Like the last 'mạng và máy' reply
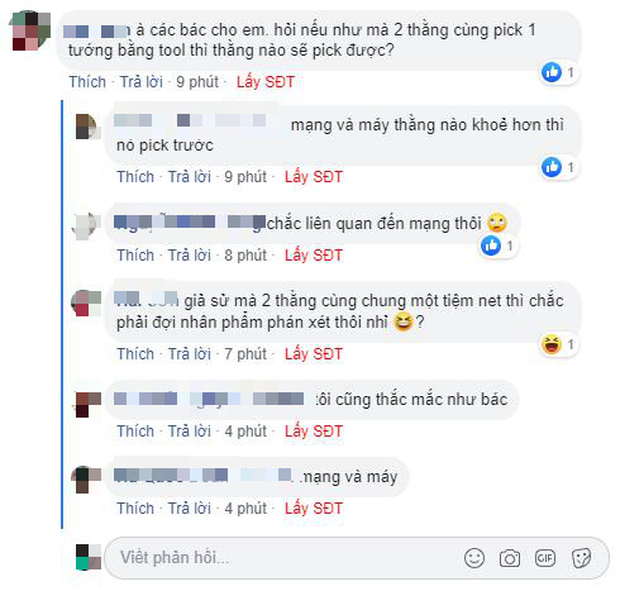 [135, 508]
